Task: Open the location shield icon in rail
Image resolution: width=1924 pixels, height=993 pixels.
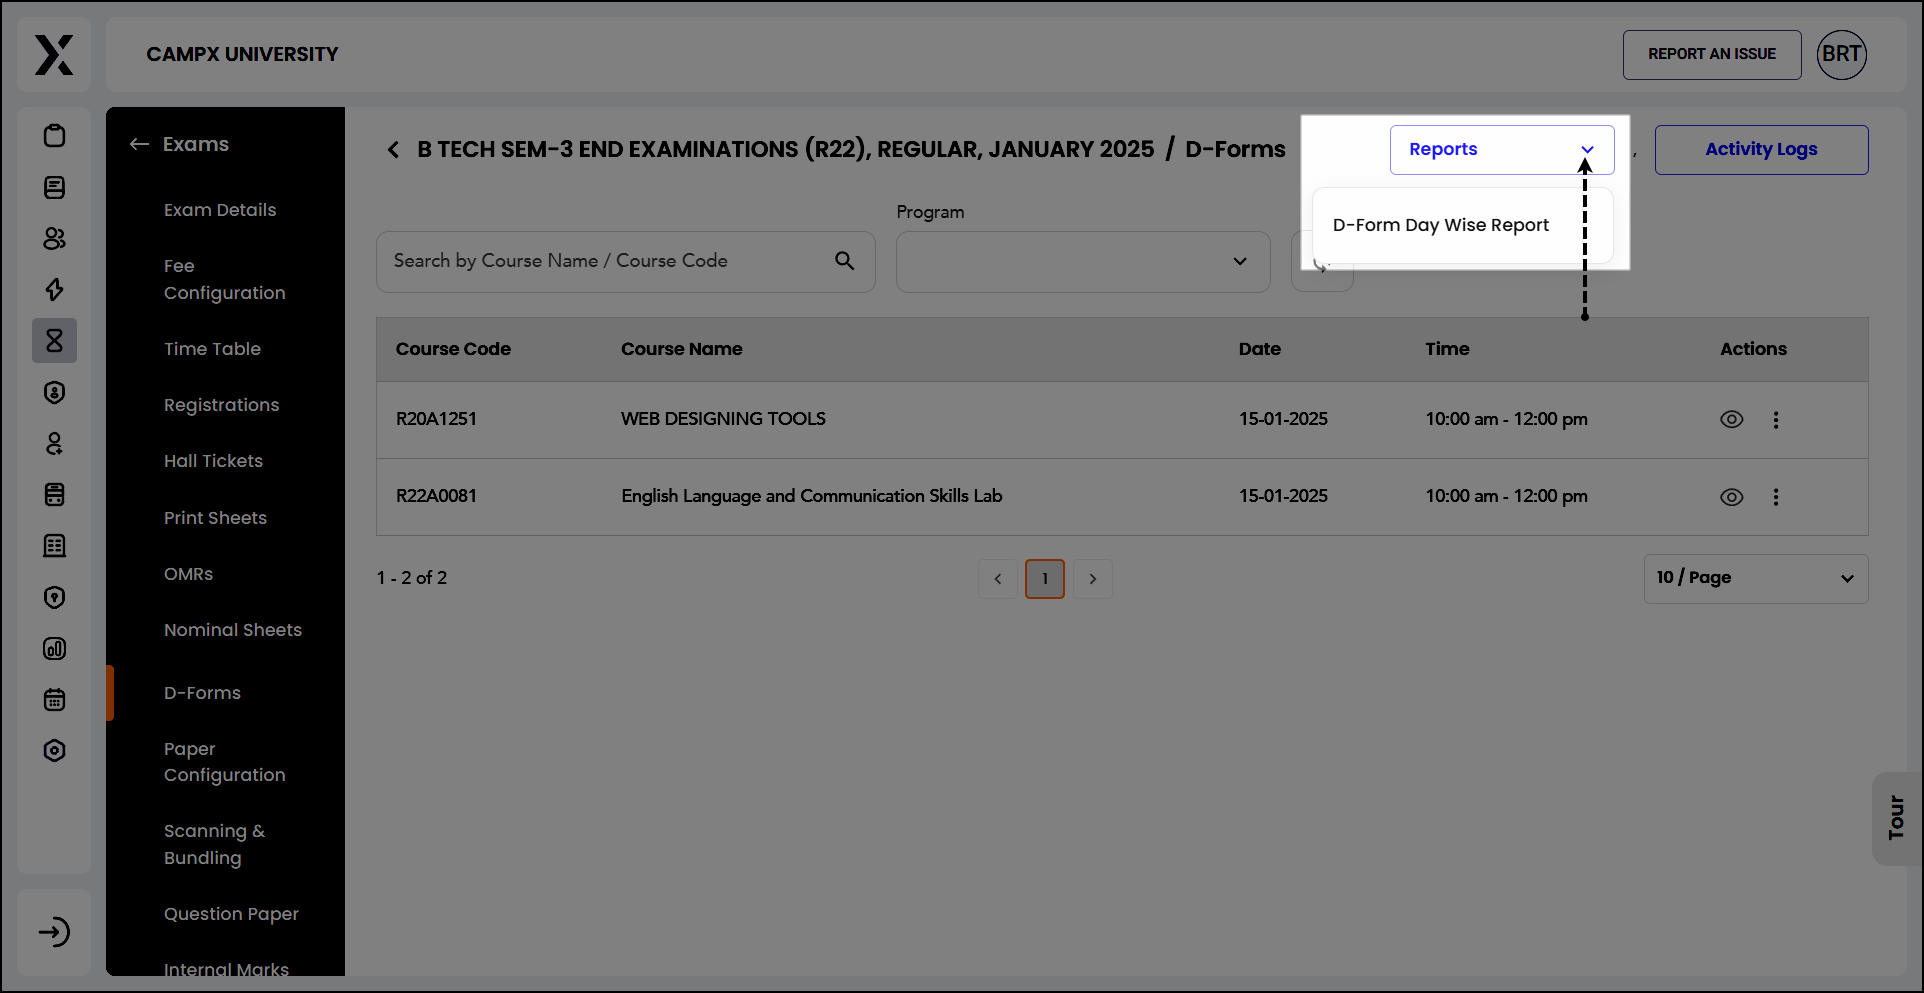Action: point(55,597)
